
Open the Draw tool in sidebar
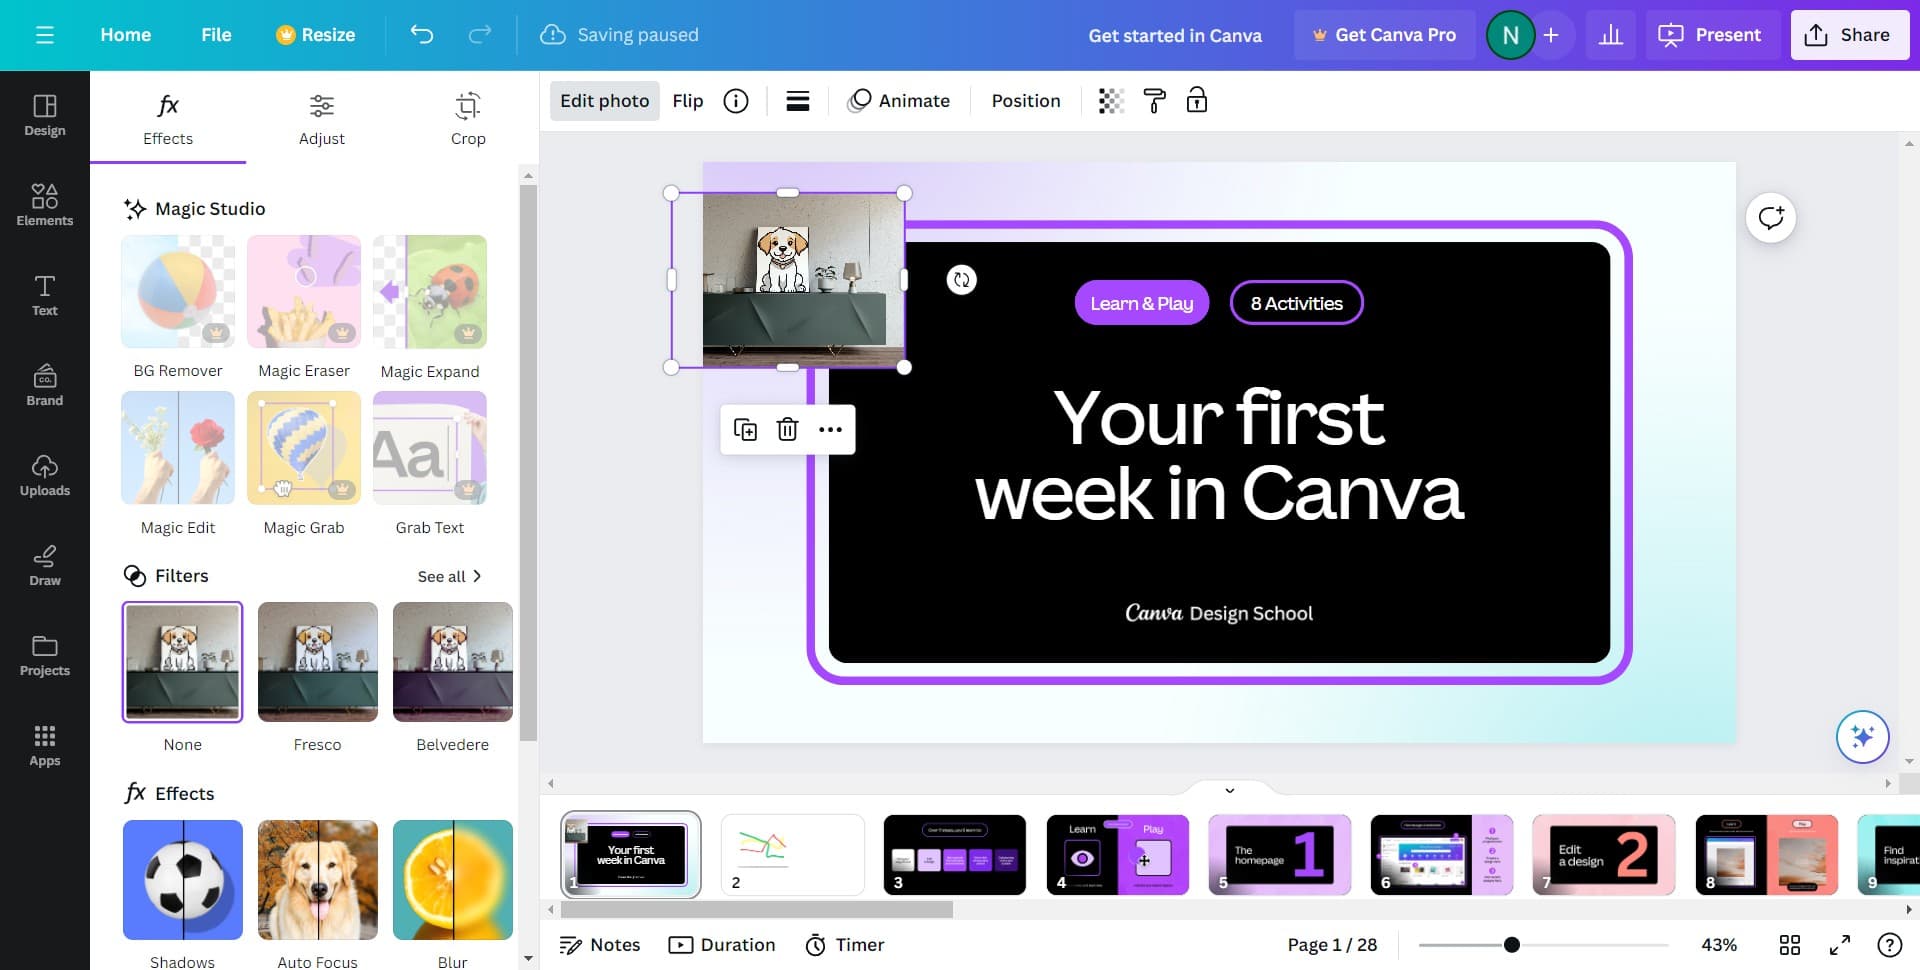(x=45, y=565)
